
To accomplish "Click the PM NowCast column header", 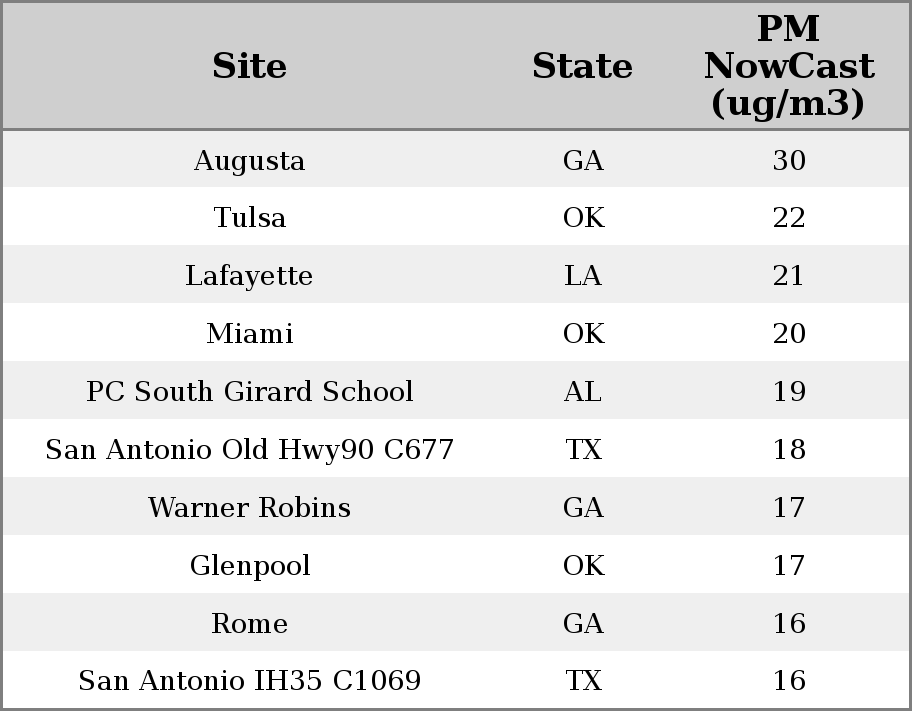I will [789, 66].
